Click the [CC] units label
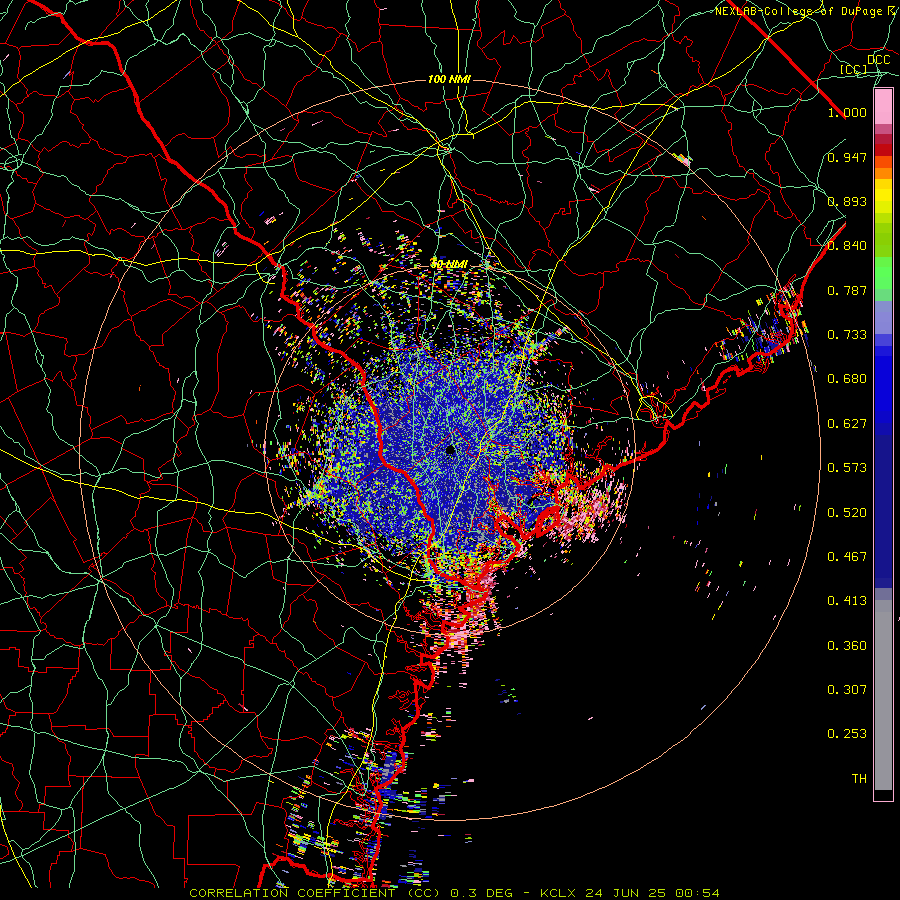Viewport: 900px width, 900px height. 854,69
